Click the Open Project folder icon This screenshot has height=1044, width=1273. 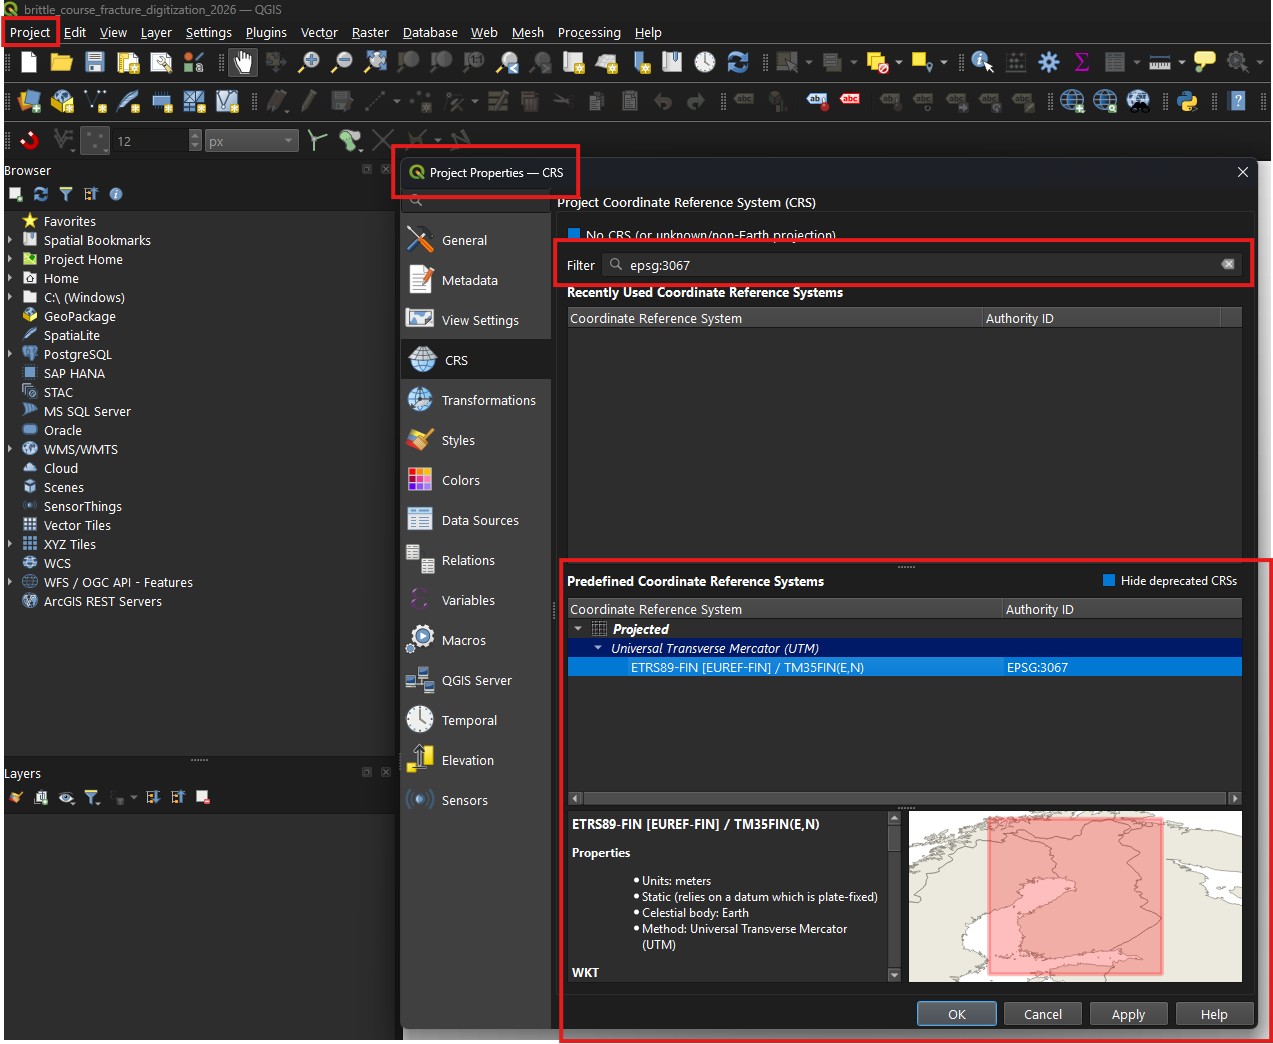click(61, 63)
